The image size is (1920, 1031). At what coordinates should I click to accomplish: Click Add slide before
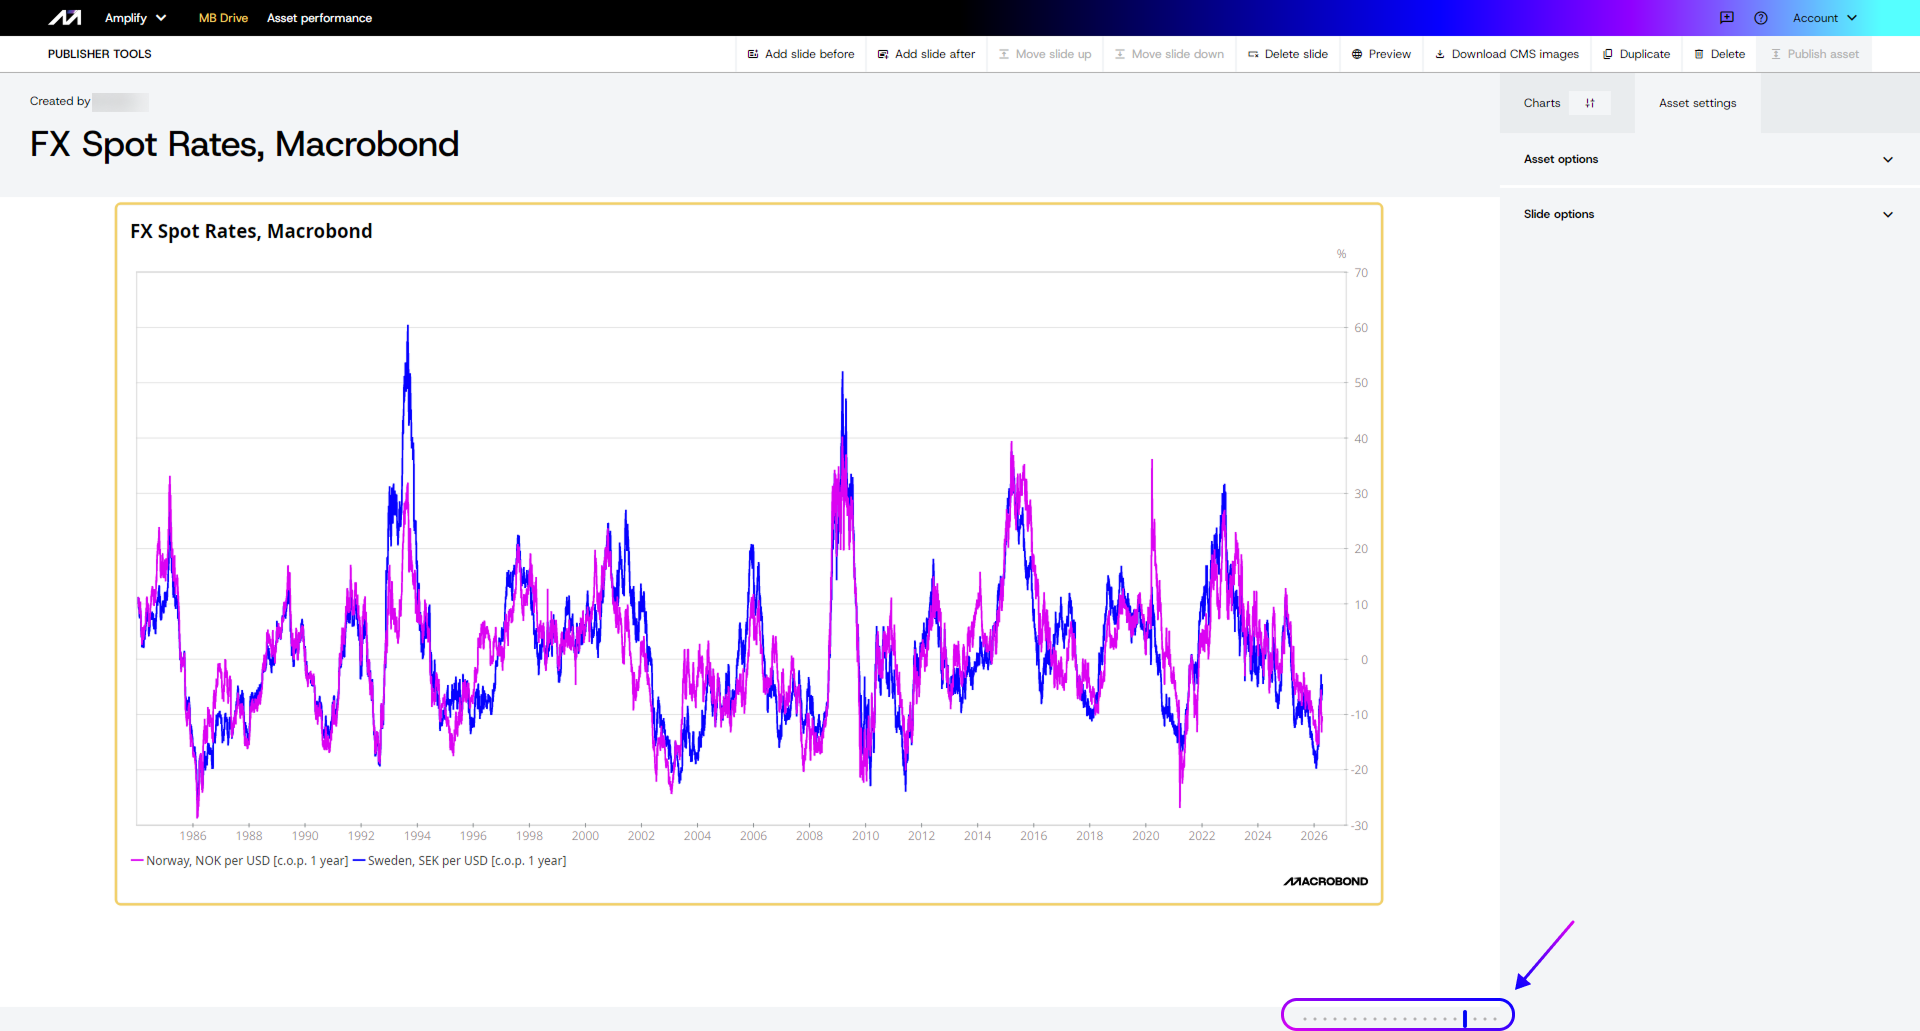point(801,54)
